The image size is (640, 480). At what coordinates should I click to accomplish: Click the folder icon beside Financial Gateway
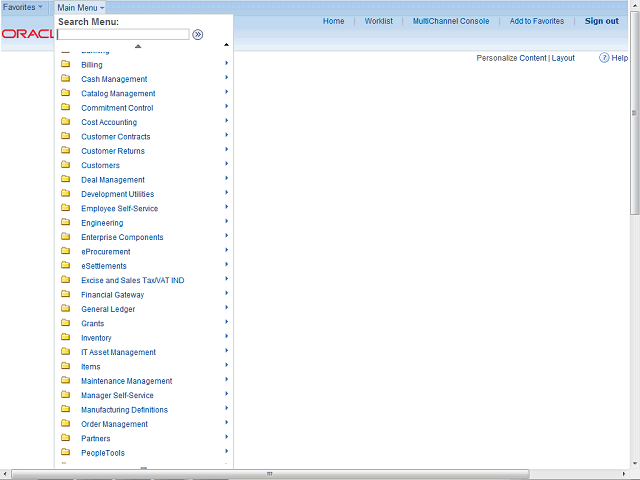[65, 294]
